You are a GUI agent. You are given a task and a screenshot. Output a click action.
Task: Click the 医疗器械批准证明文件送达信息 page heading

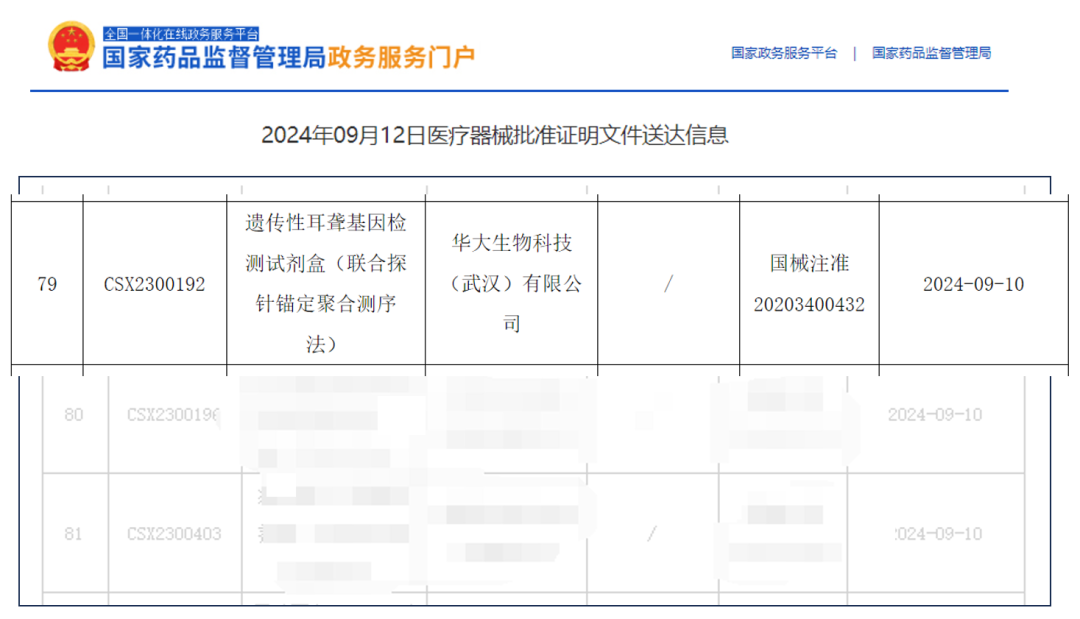click(x=495, y=135)
